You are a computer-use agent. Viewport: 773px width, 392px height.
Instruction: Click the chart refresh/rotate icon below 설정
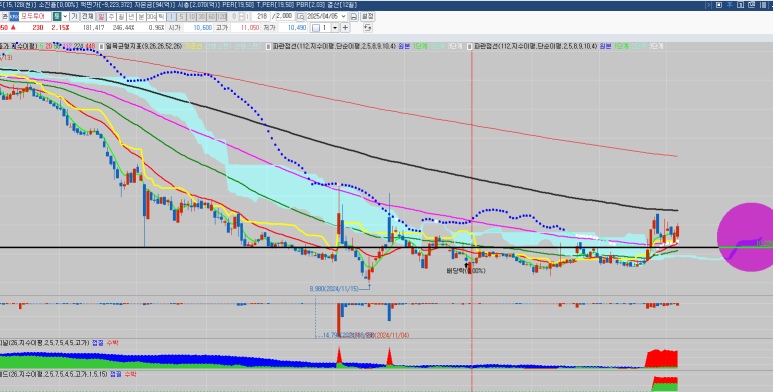point(368,28)
